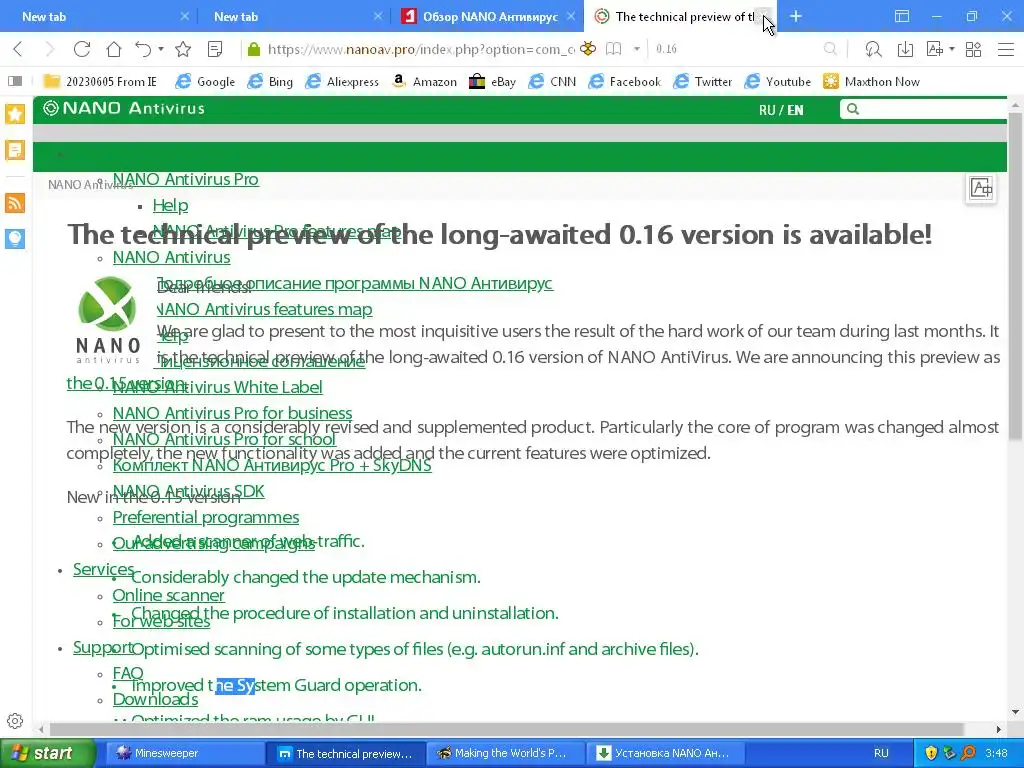The image size is (1024, 768).
Task: Open the Preferential programmes link
Action: [x=206, y=517]
